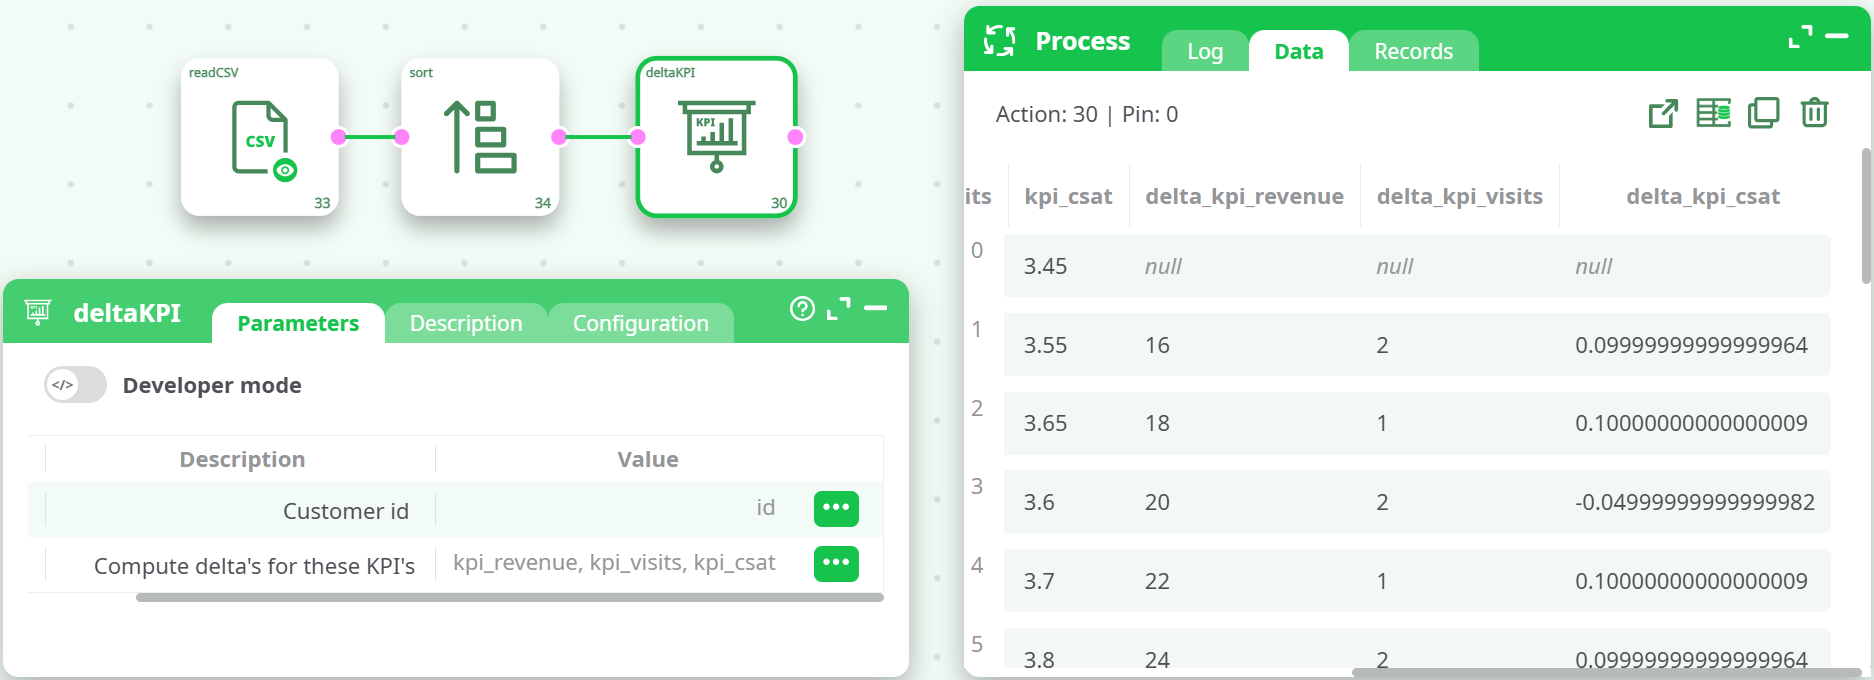
Task: Click the delta_kpi_csat column header
Action: (1703, 196)
